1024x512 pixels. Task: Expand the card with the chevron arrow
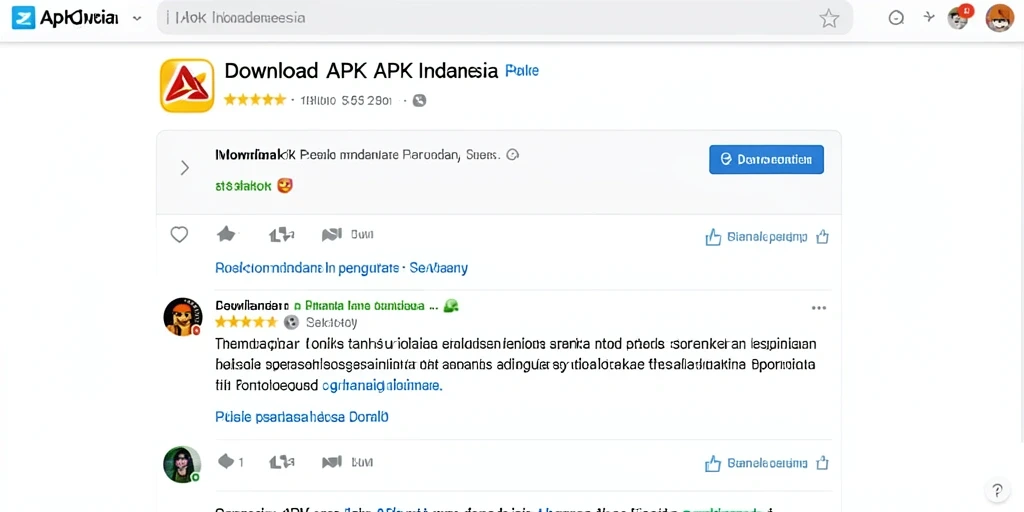pos(185,168)
